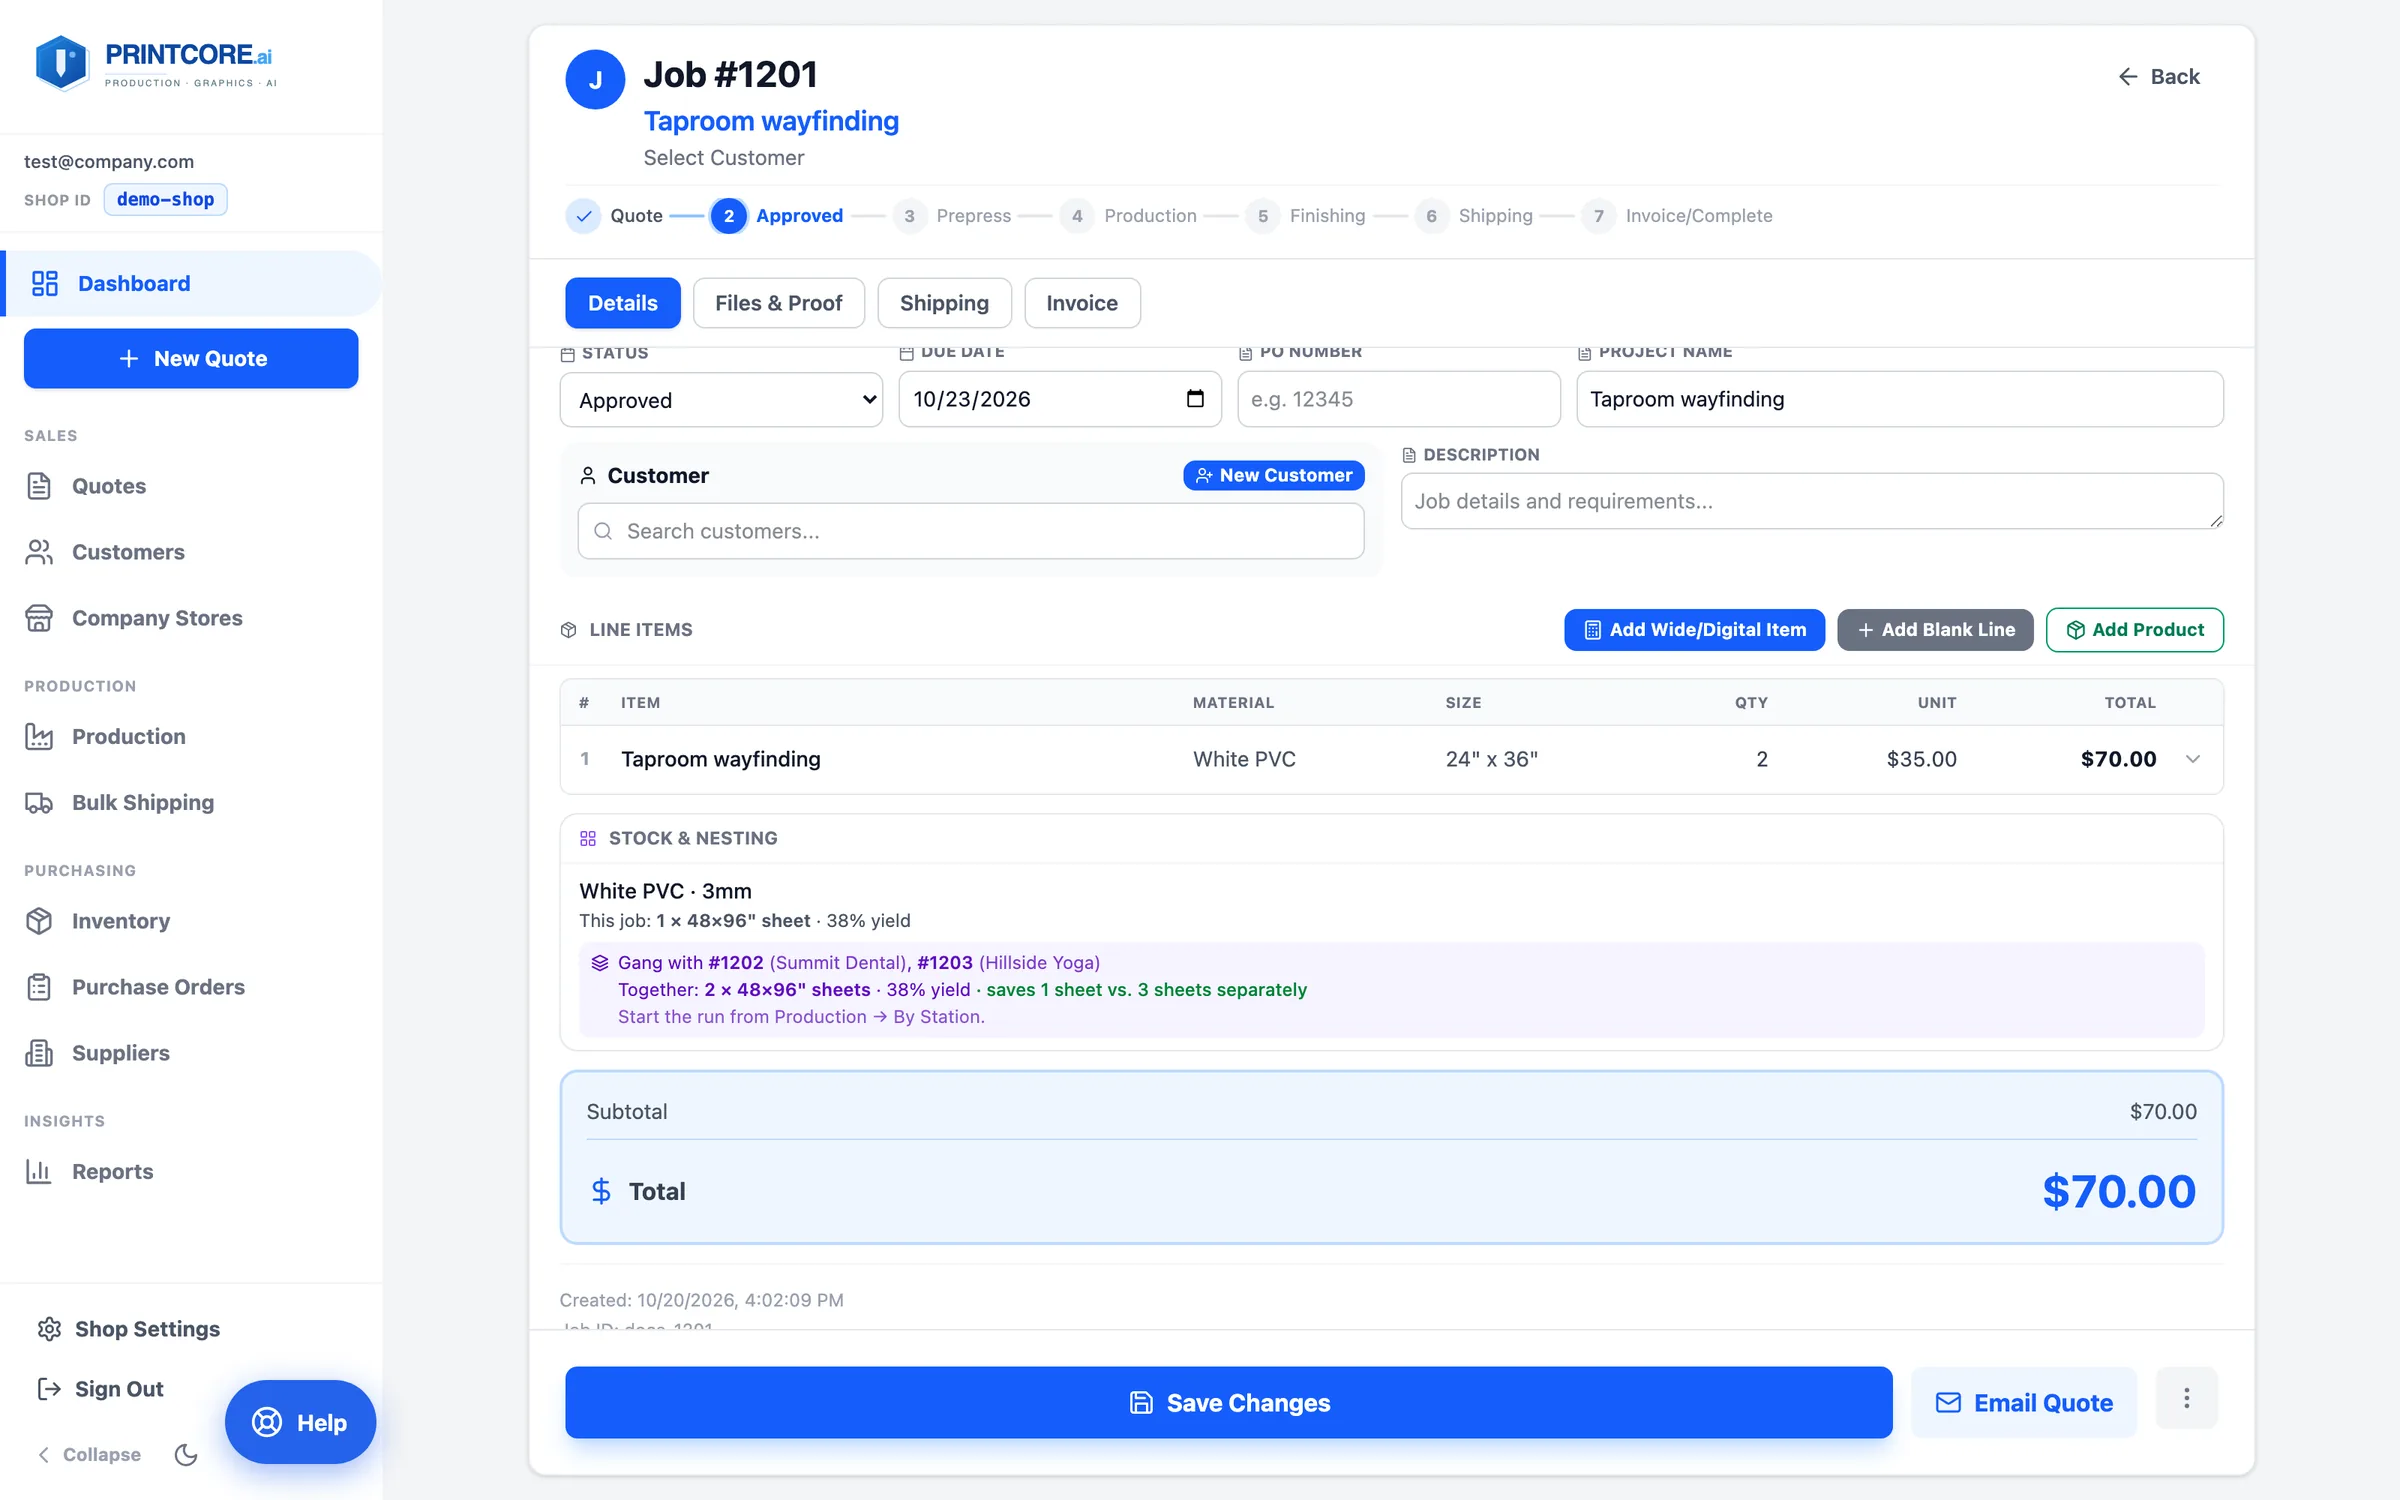
Task: Click the Total dollar sign icon
Action: (x=601, y=1191)
